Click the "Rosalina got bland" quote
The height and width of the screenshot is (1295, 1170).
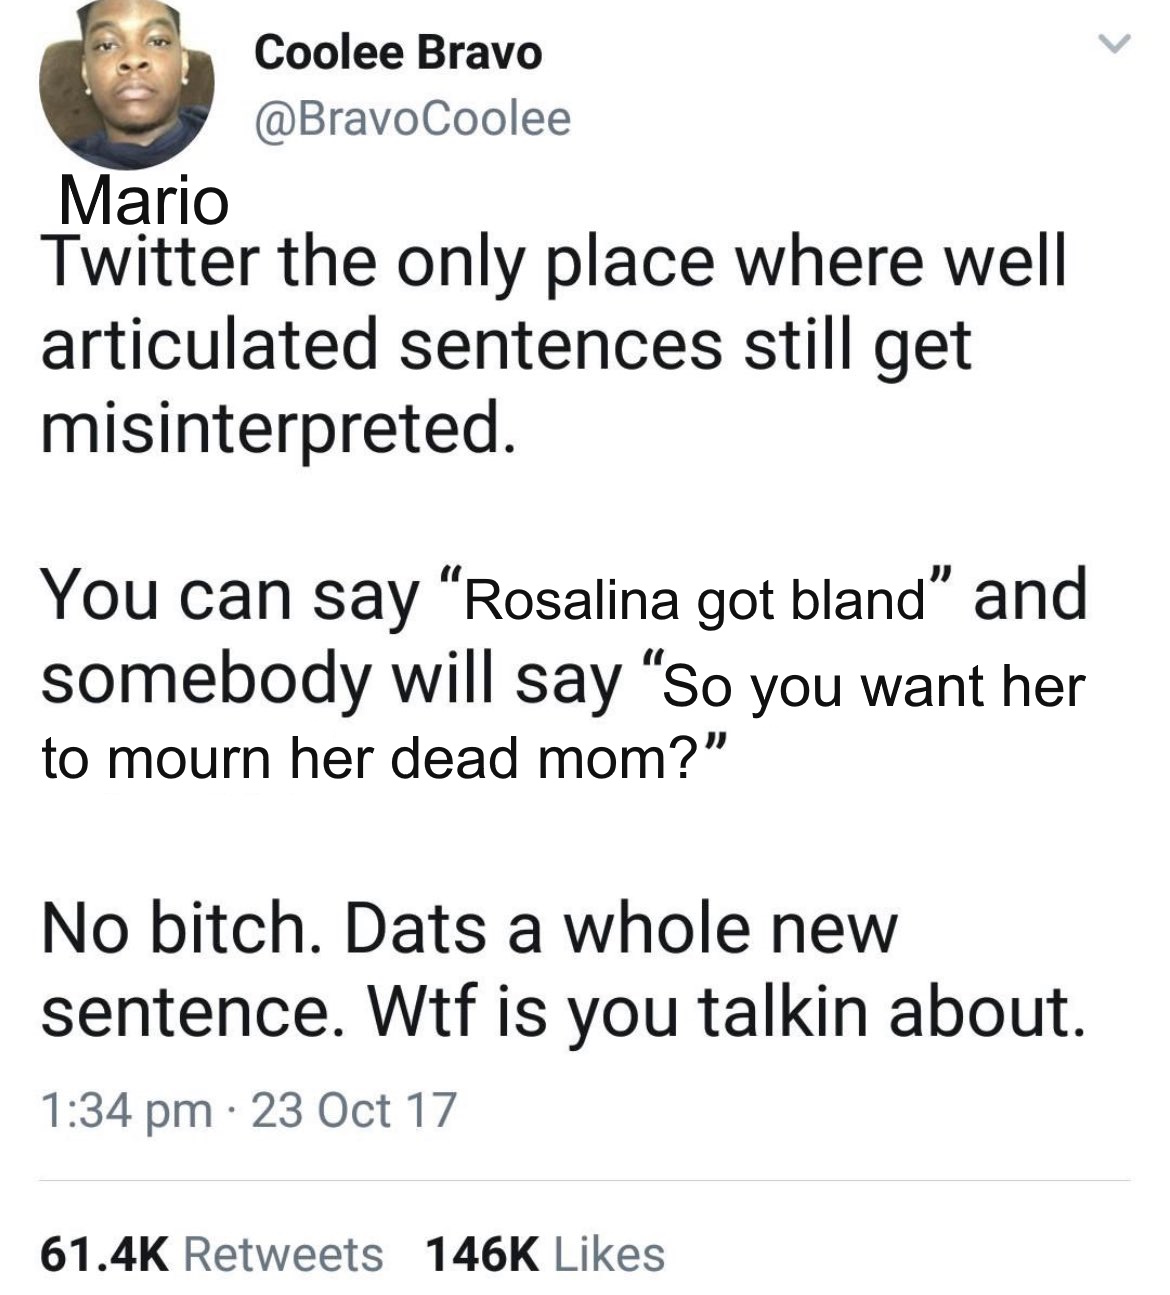click(692, 600)
